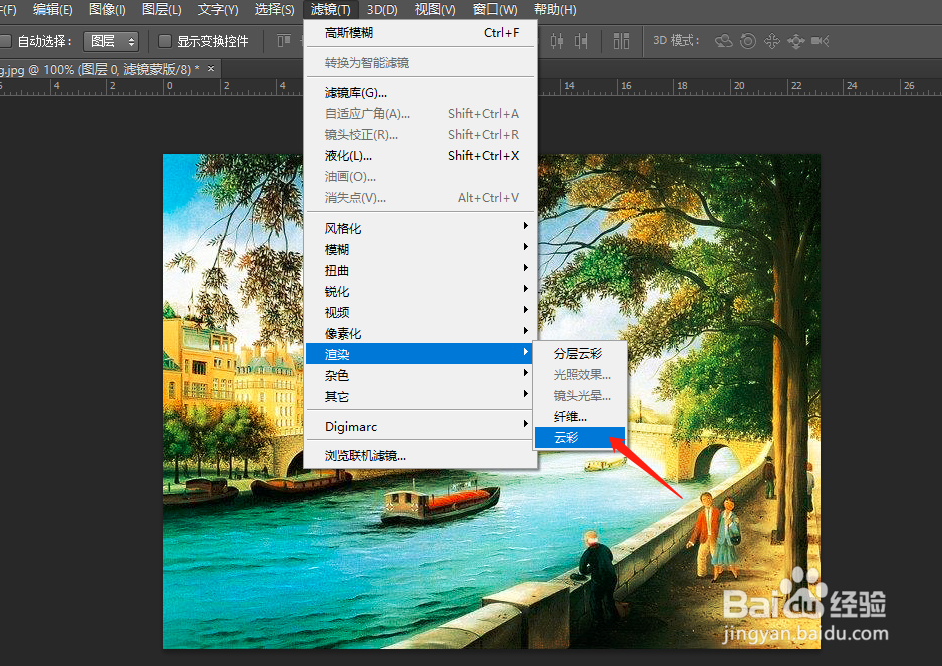Choose 纤维... from render submenu
Viewport: 942px width, 666px height.
580,417
